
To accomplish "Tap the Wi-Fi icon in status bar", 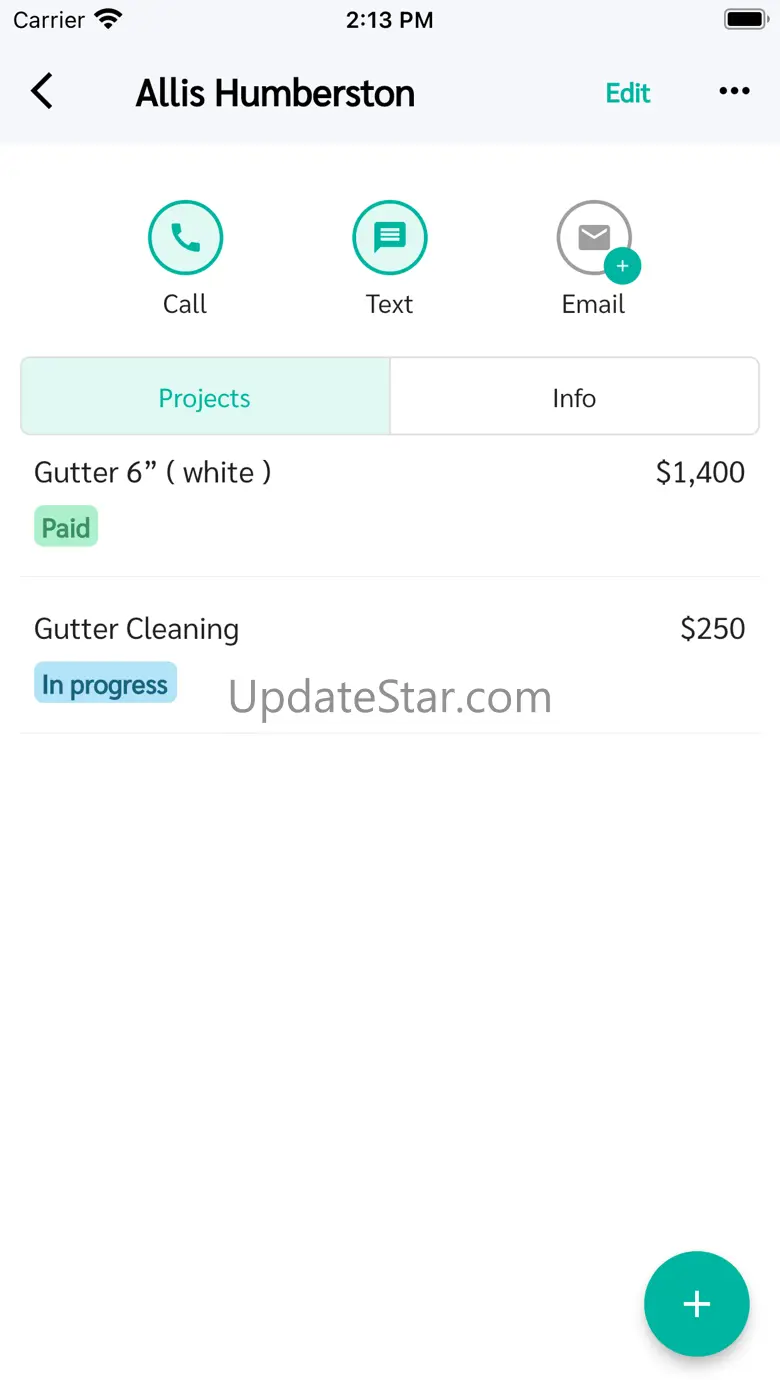I will pyautogui.click(x=107, y=20).
